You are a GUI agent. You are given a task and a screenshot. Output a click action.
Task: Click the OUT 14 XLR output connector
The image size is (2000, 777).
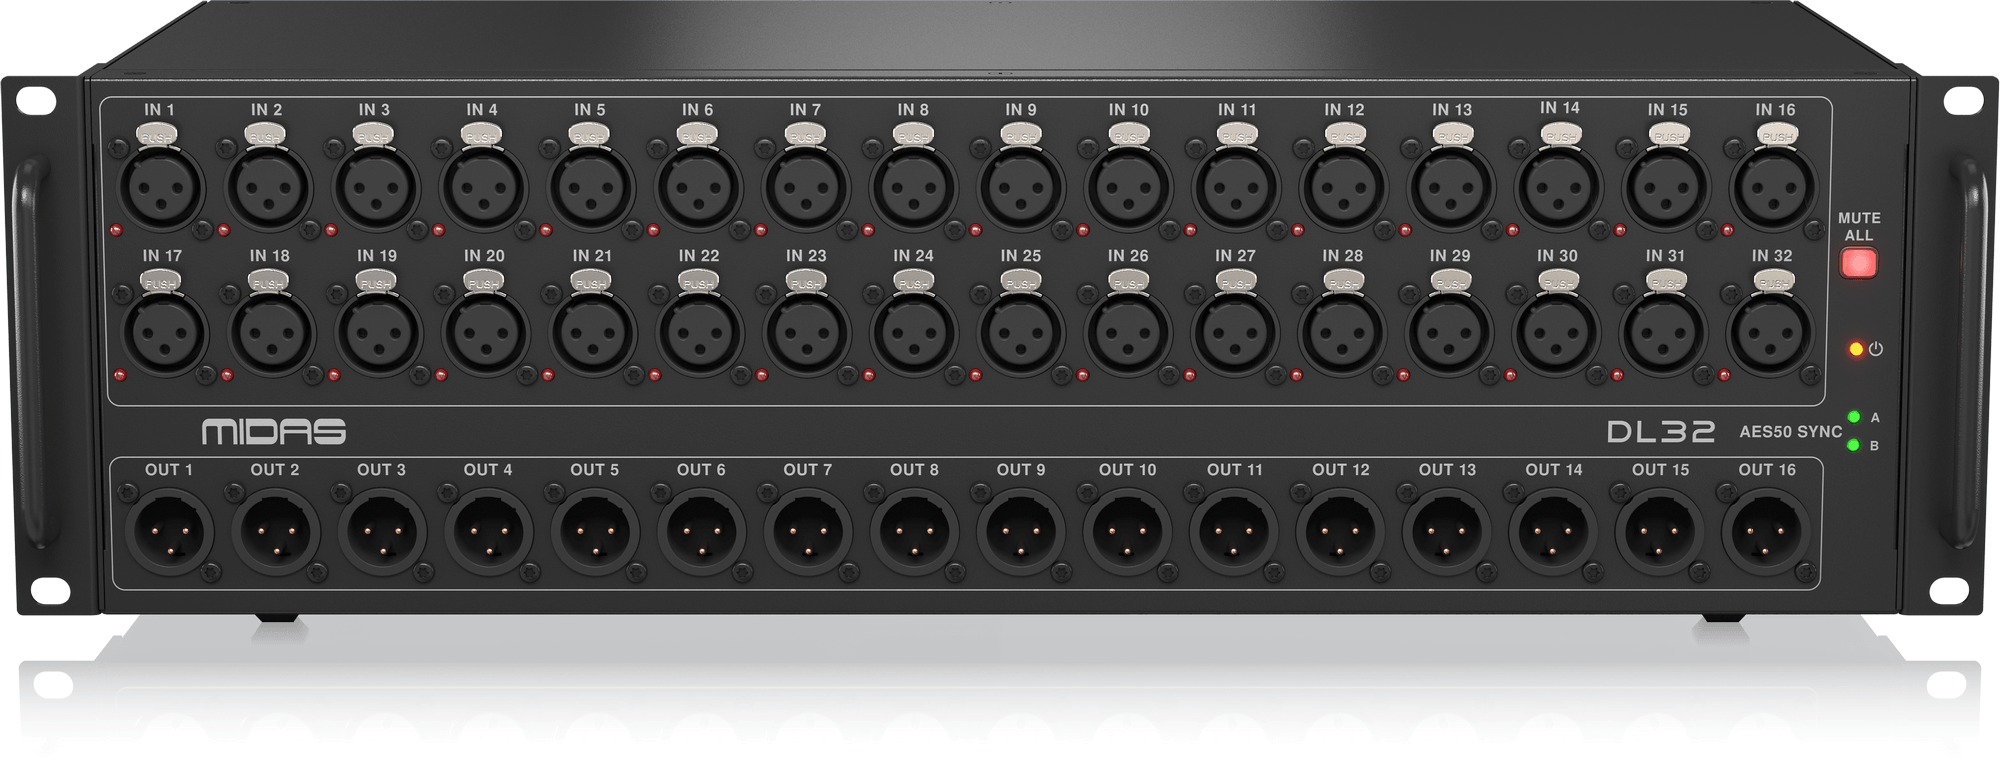click(x=1554, y=531)
